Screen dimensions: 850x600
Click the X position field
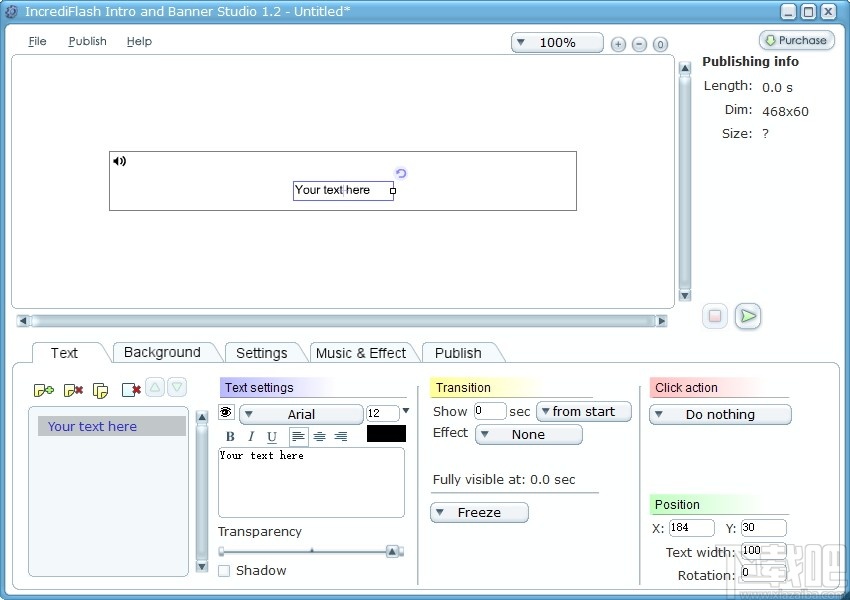click(x=692, y=527)
